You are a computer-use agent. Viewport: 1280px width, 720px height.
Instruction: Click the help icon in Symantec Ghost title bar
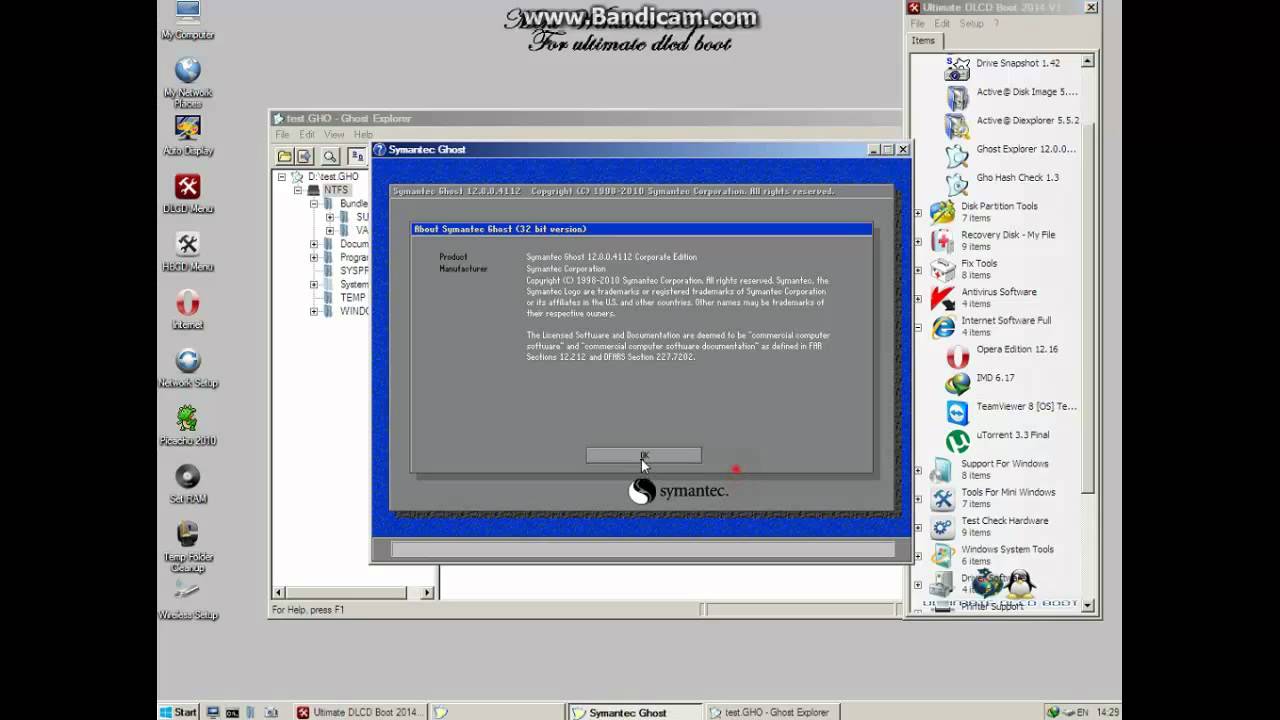click(379, 149)
